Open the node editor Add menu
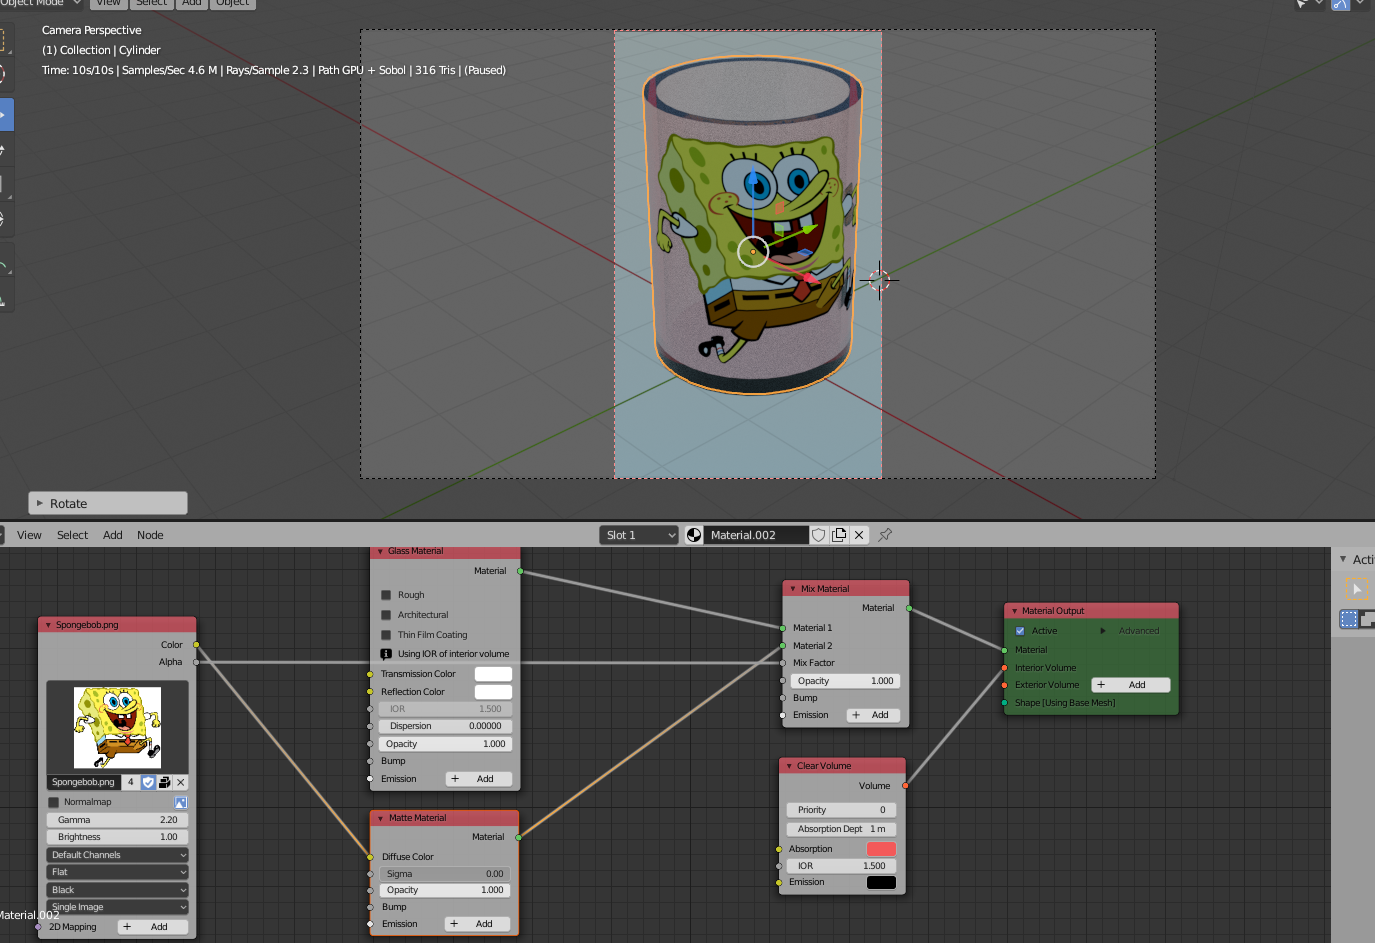 [113, 535]
